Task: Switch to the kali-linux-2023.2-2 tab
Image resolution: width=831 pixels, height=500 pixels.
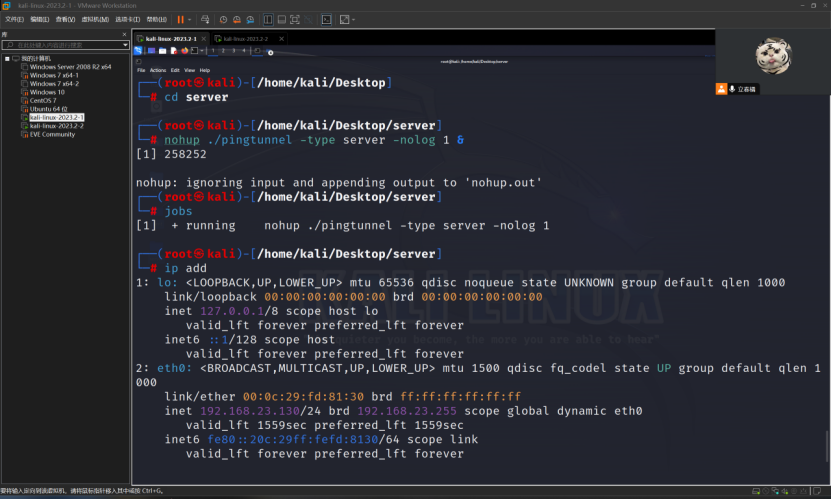Action: [x=245, y=39]
